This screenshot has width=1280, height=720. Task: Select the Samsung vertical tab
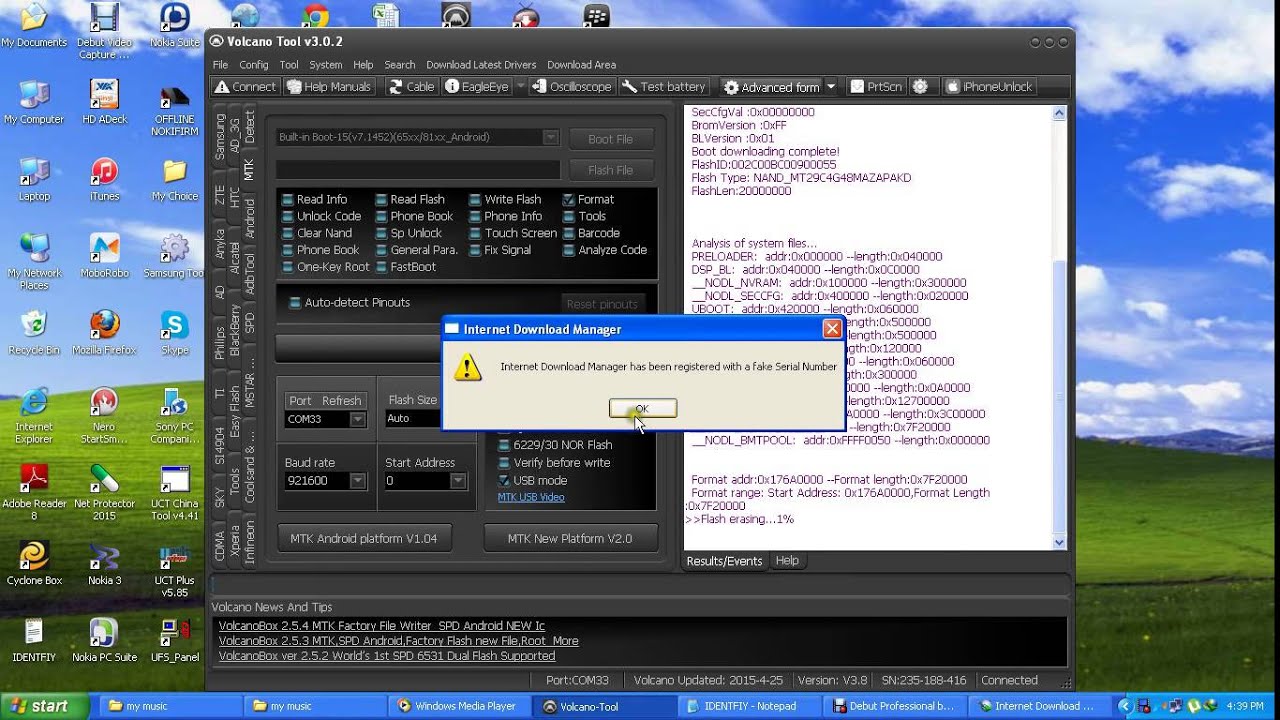point(220,137)
